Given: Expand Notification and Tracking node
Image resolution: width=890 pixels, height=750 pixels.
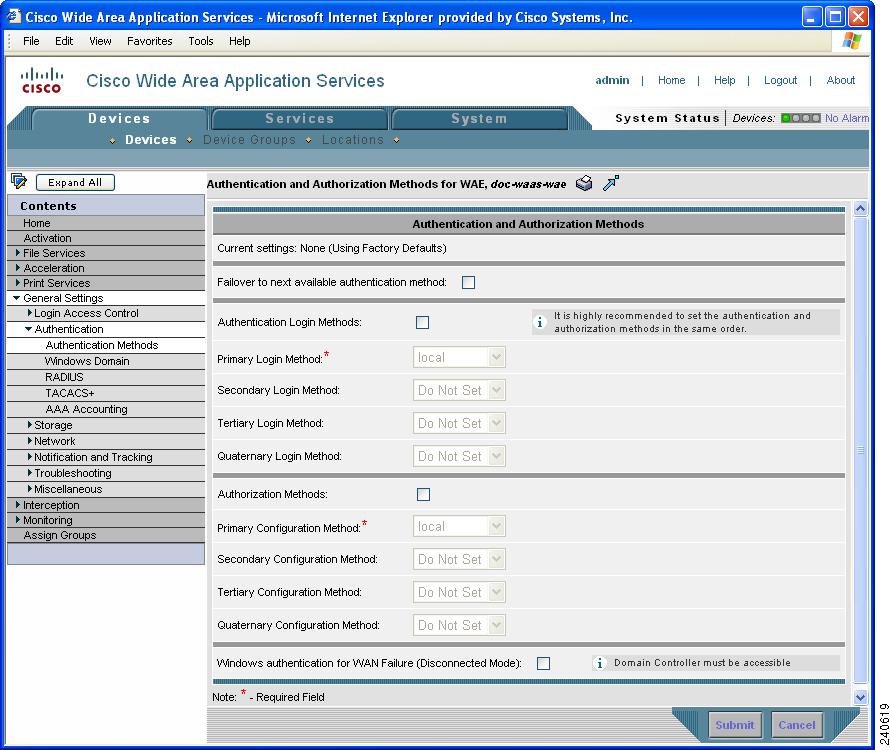Looking at the screenshot, I should (30, 456).
